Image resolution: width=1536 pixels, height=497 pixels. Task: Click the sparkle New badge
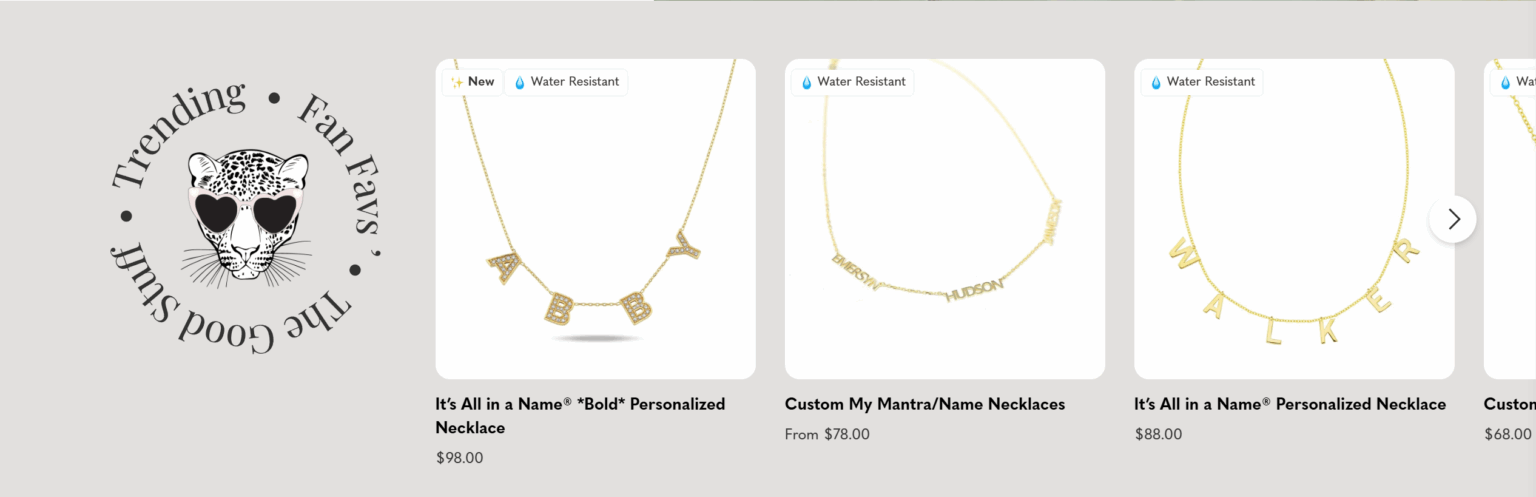472,82
